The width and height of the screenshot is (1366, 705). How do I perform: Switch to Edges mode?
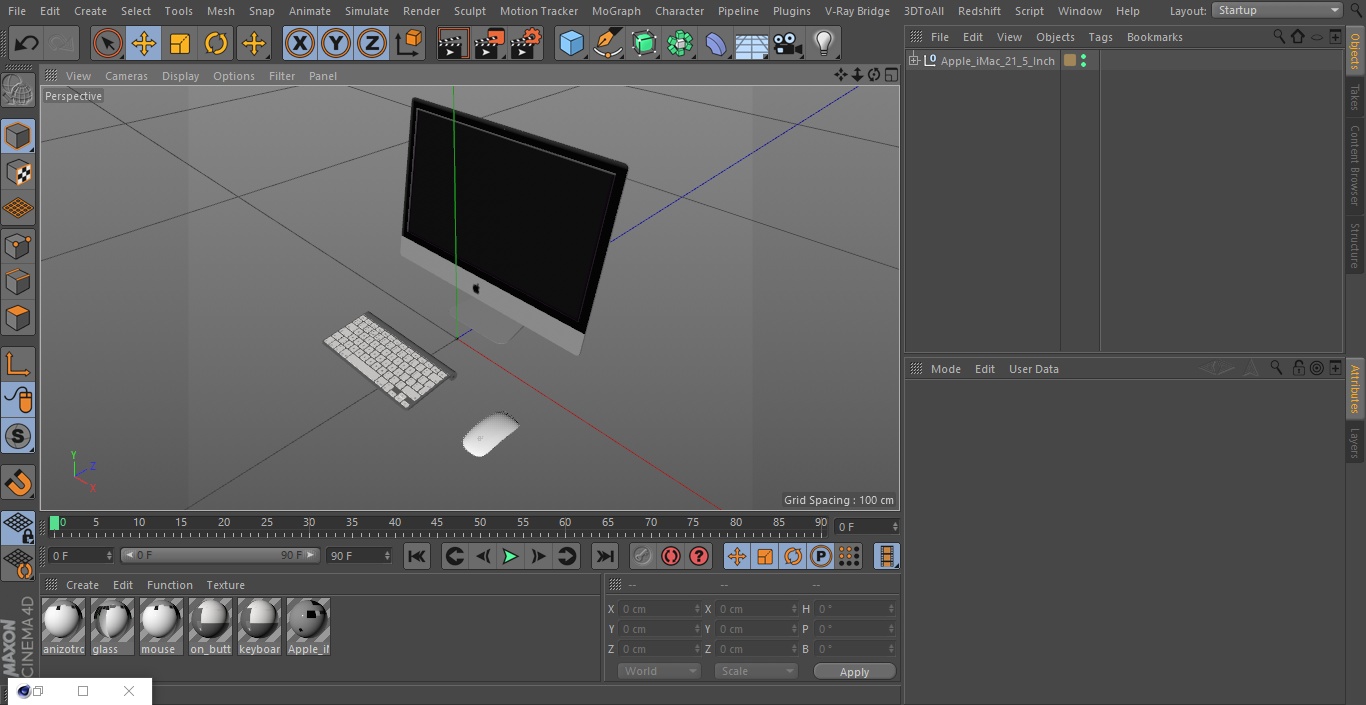(18, 282)
